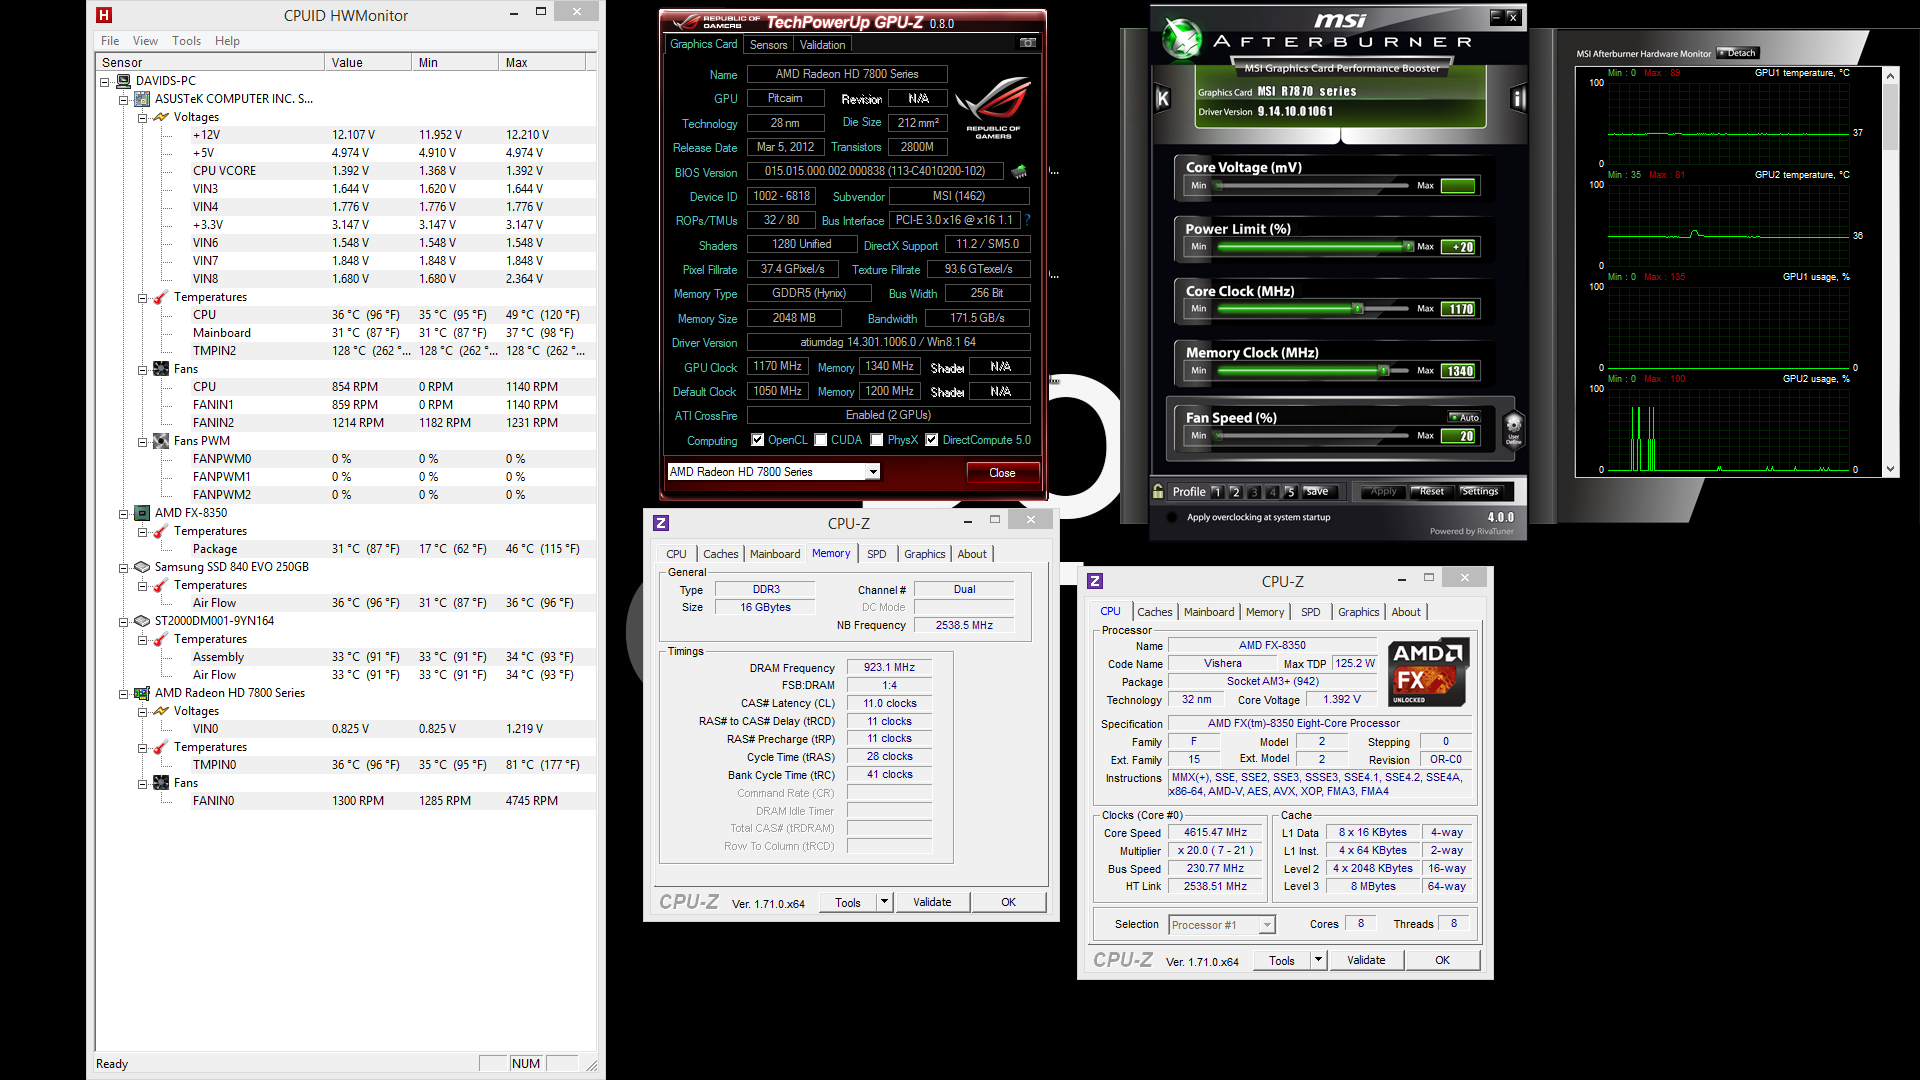The width and height of the screenshot is (1920, 1080).
Task: Open Afterburner Settings
Action: [1480, 492]
